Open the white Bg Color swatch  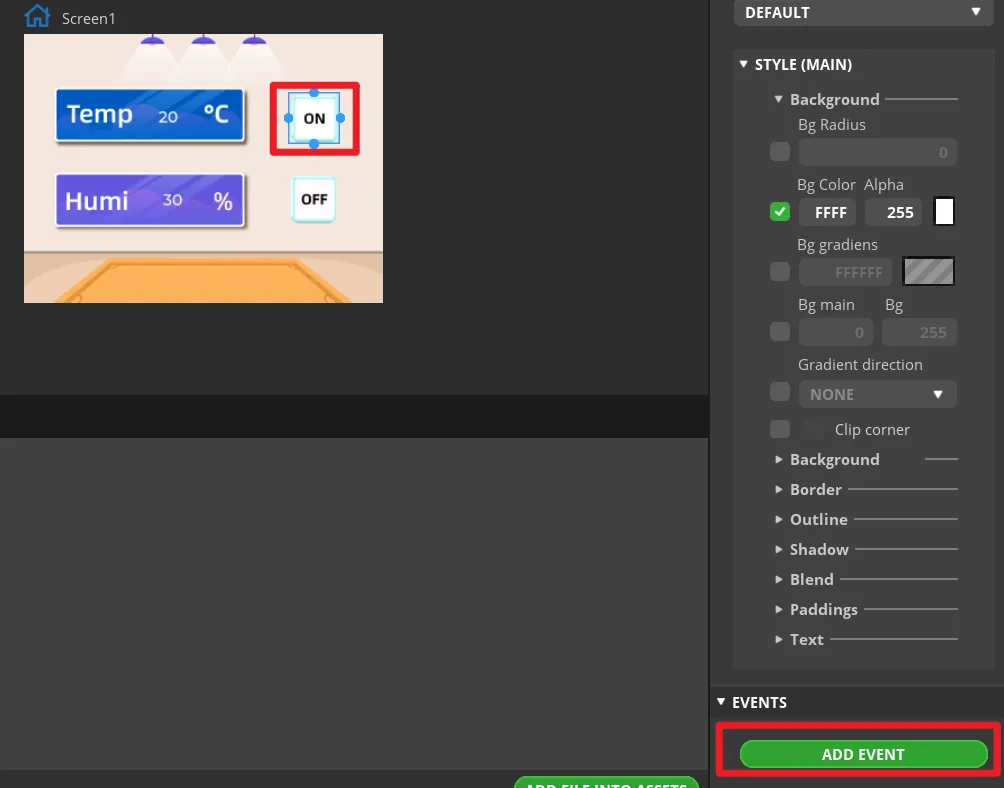[943, 212]
